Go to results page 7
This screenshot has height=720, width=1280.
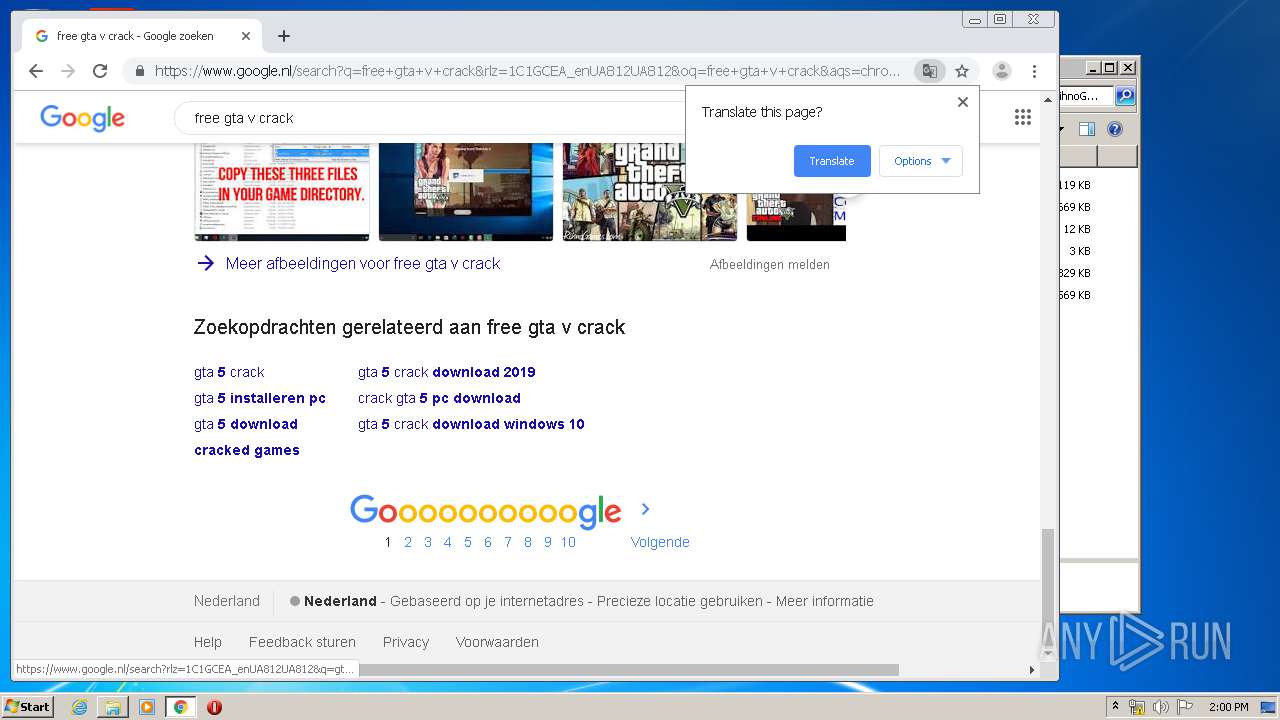tap(508, 542)
